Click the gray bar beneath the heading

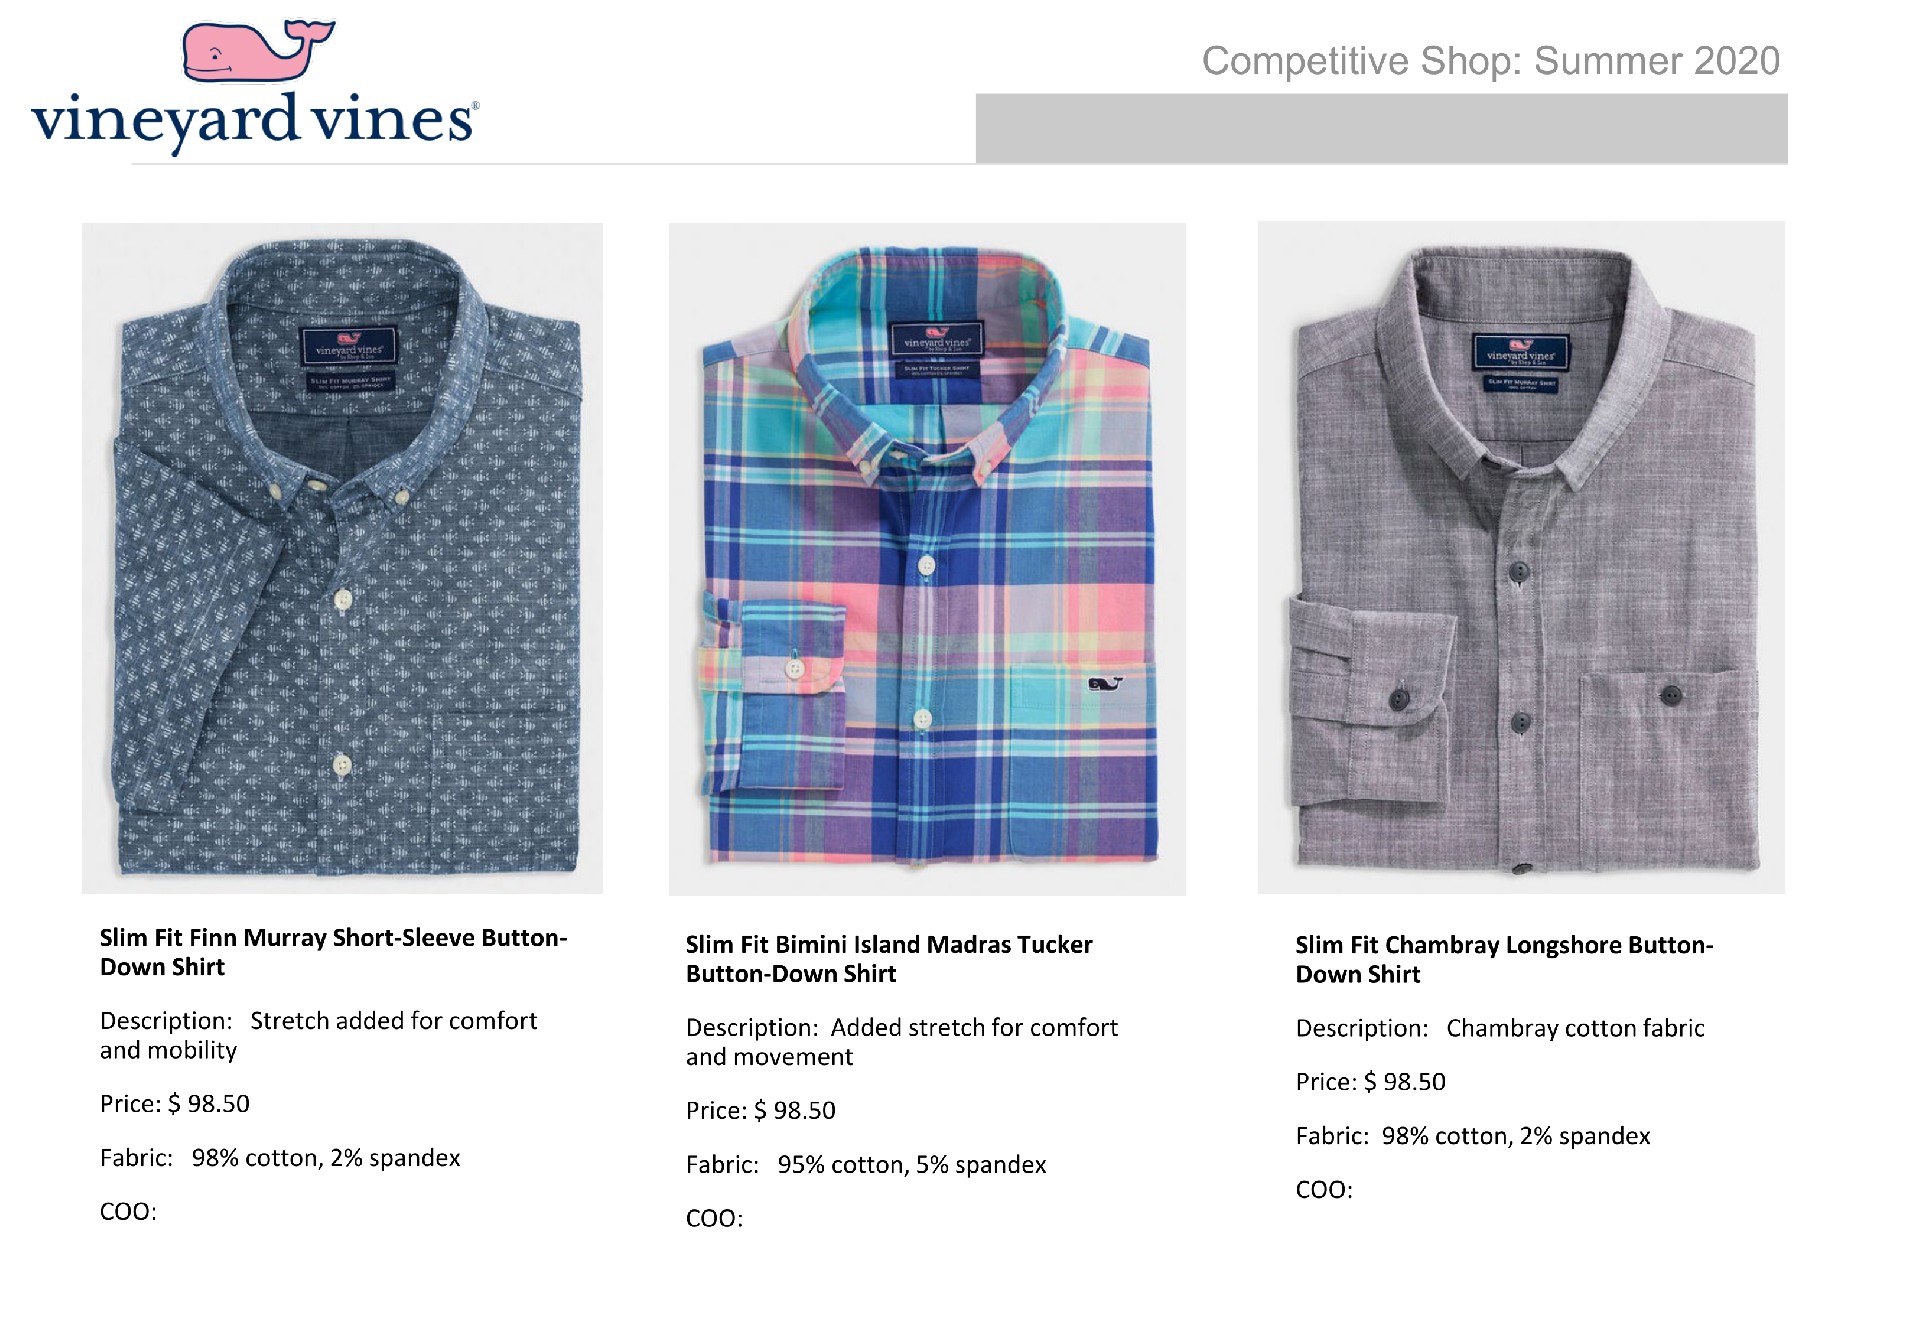[x=1380, y=128]
